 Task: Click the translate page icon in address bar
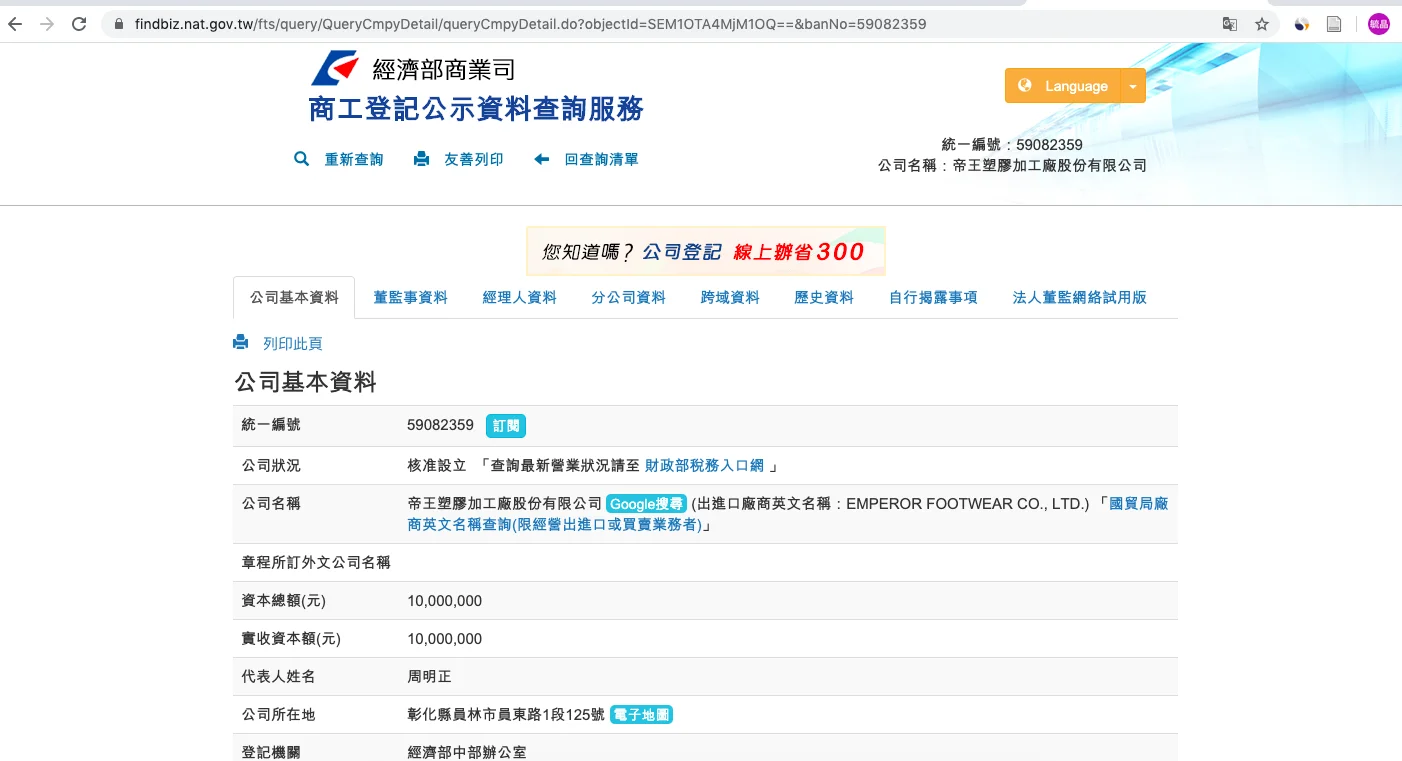tap(1230, 24)
